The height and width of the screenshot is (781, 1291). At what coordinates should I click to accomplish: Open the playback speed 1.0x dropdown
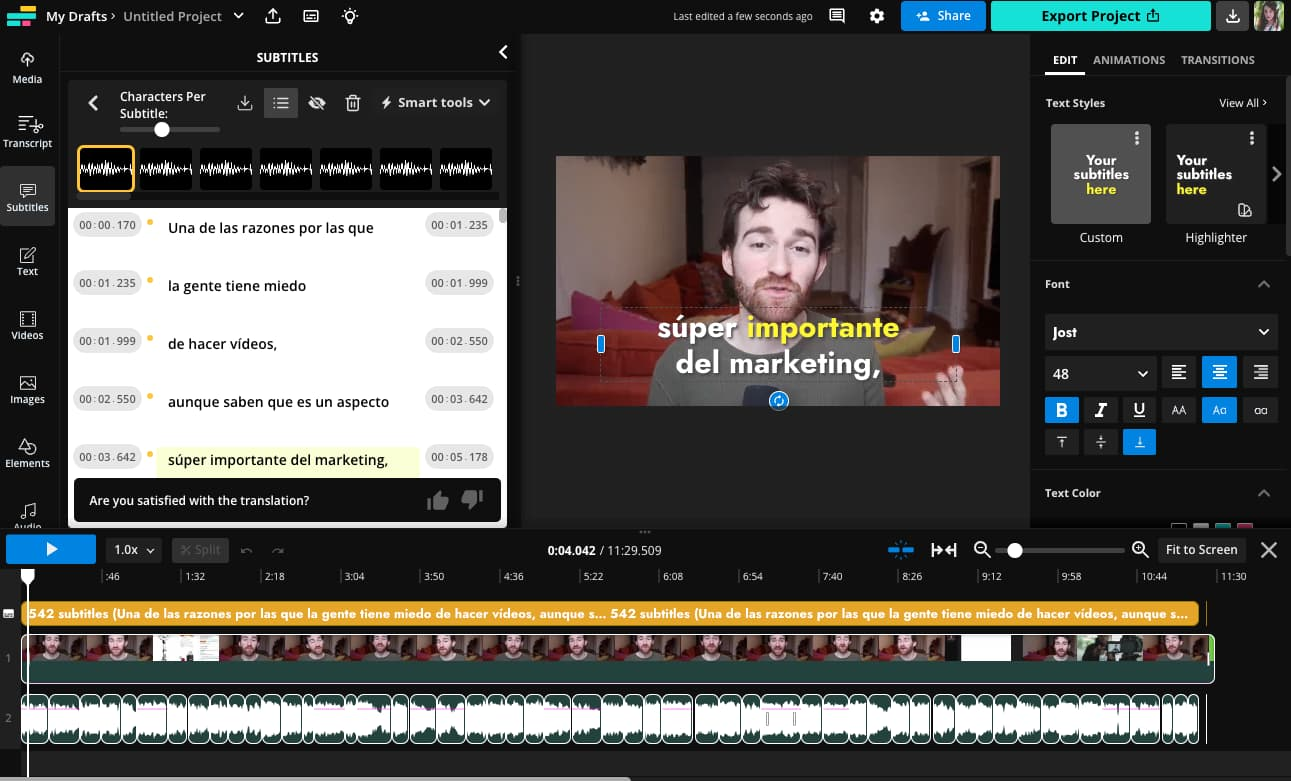coord(134,549)
